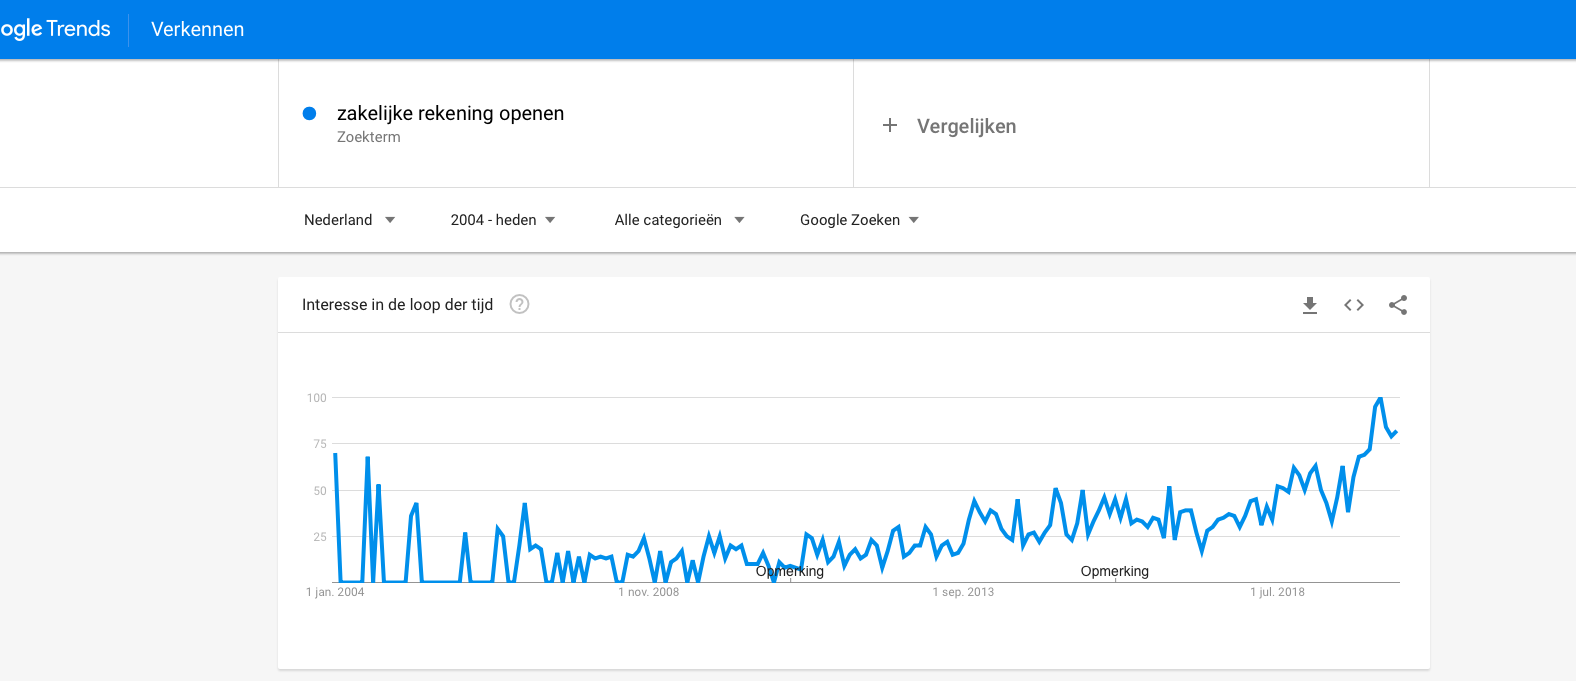Image resolution: width=1576 pixels, height=681 pixels.
Task: Open the Verkennen section in header
Action: [197, 29]
